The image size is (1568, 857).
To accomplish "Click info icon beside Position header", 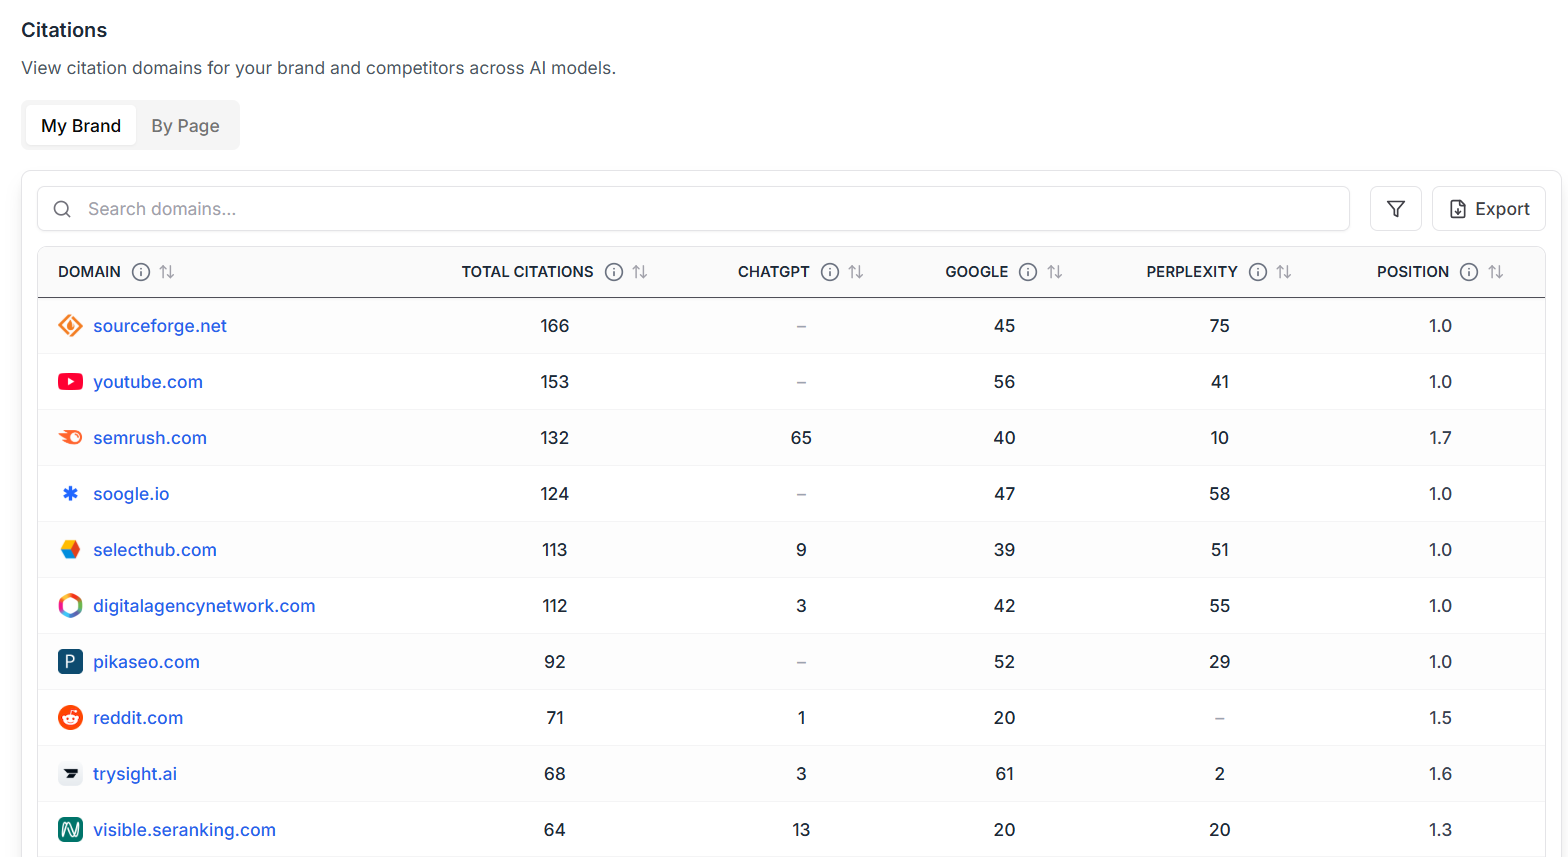I will point(1469,272).
